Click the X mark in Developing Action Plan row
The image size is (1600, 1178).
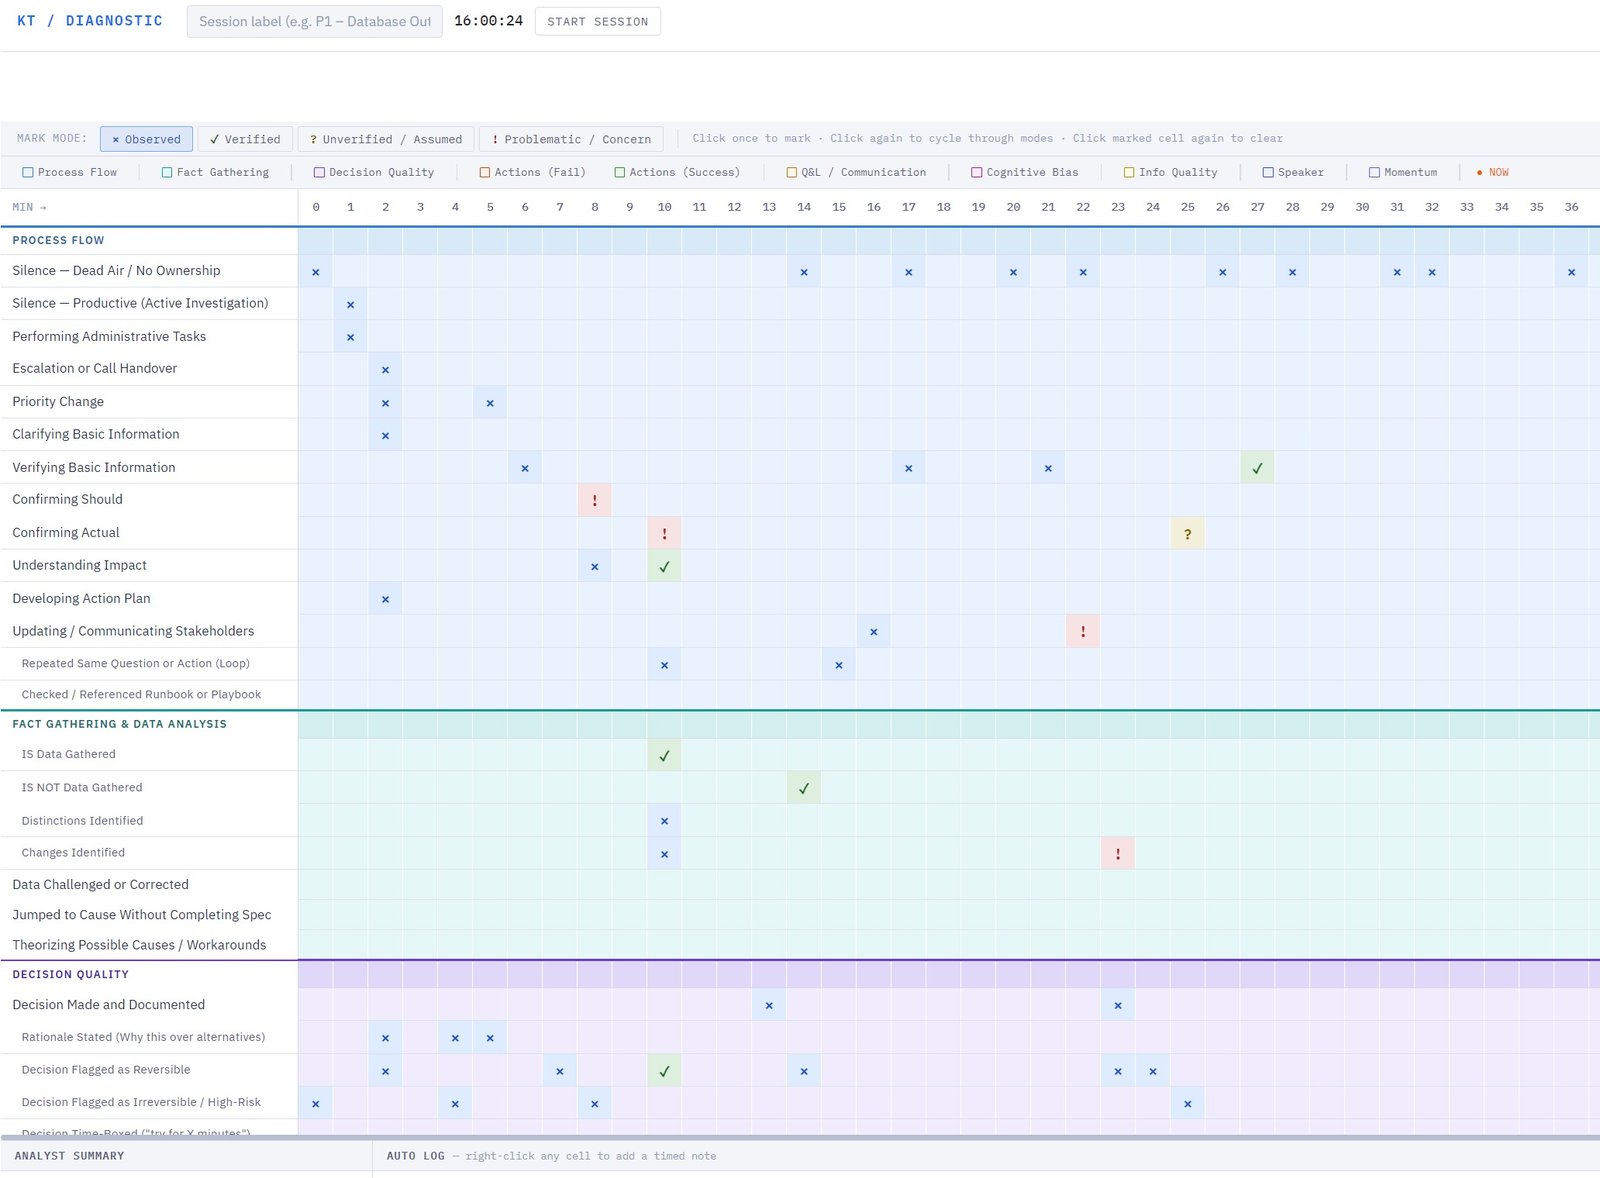pos(385,599)
